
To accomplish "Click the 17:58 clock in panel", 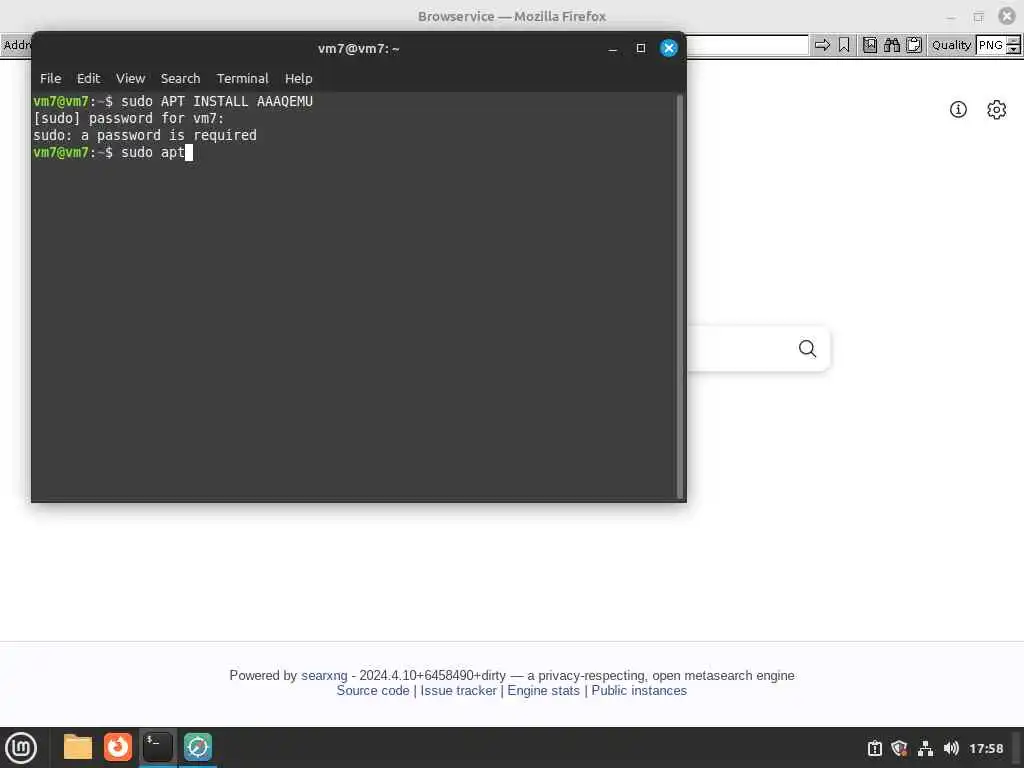I will pos(986,748).
